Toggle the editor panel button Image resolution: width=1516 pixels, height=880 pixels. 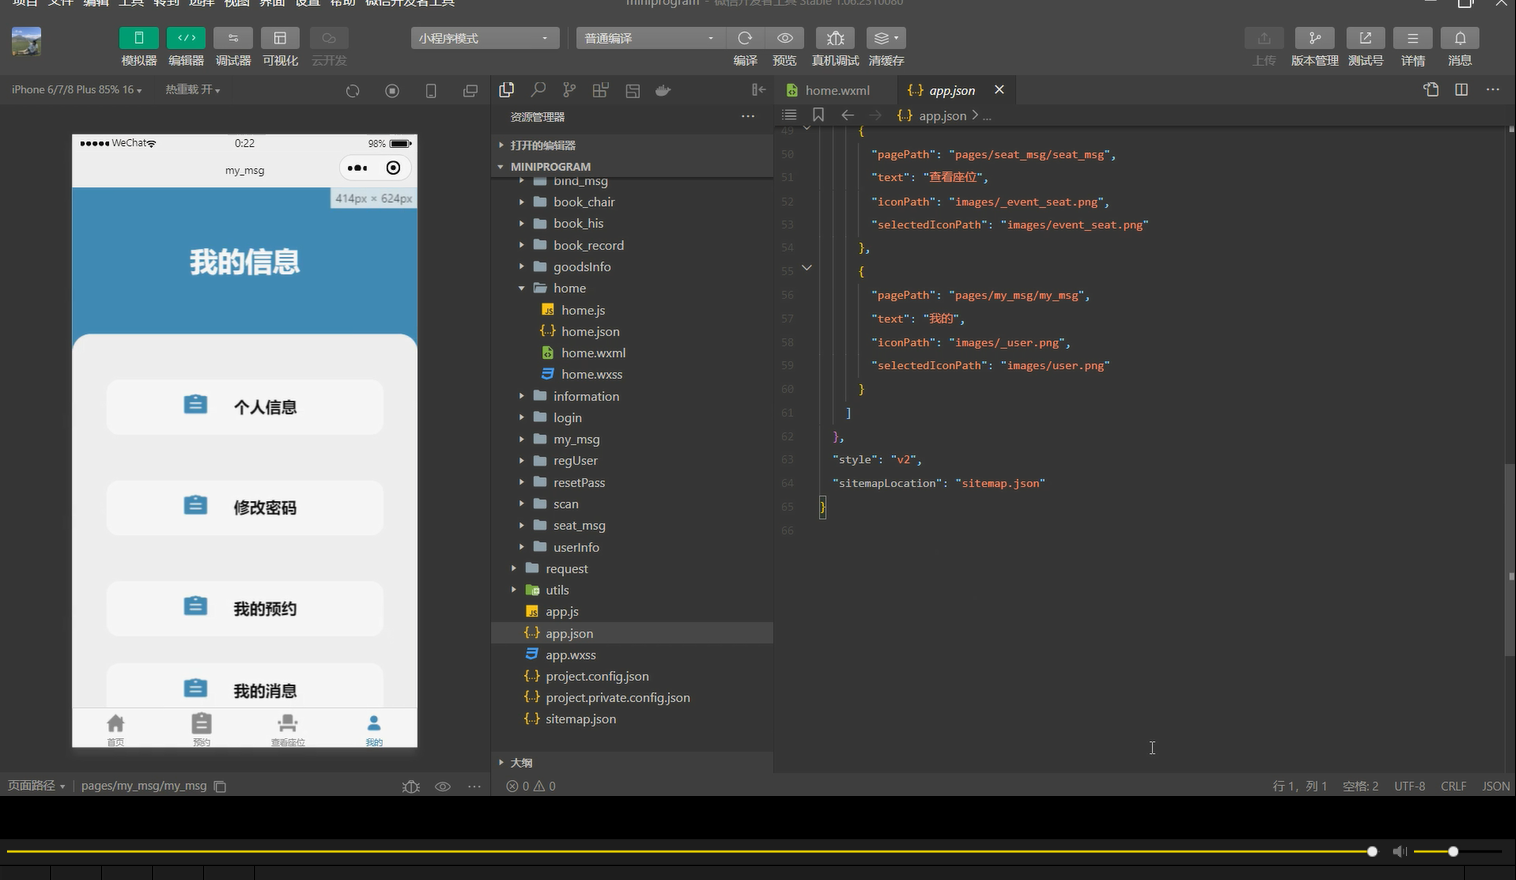tap(186, 38)
